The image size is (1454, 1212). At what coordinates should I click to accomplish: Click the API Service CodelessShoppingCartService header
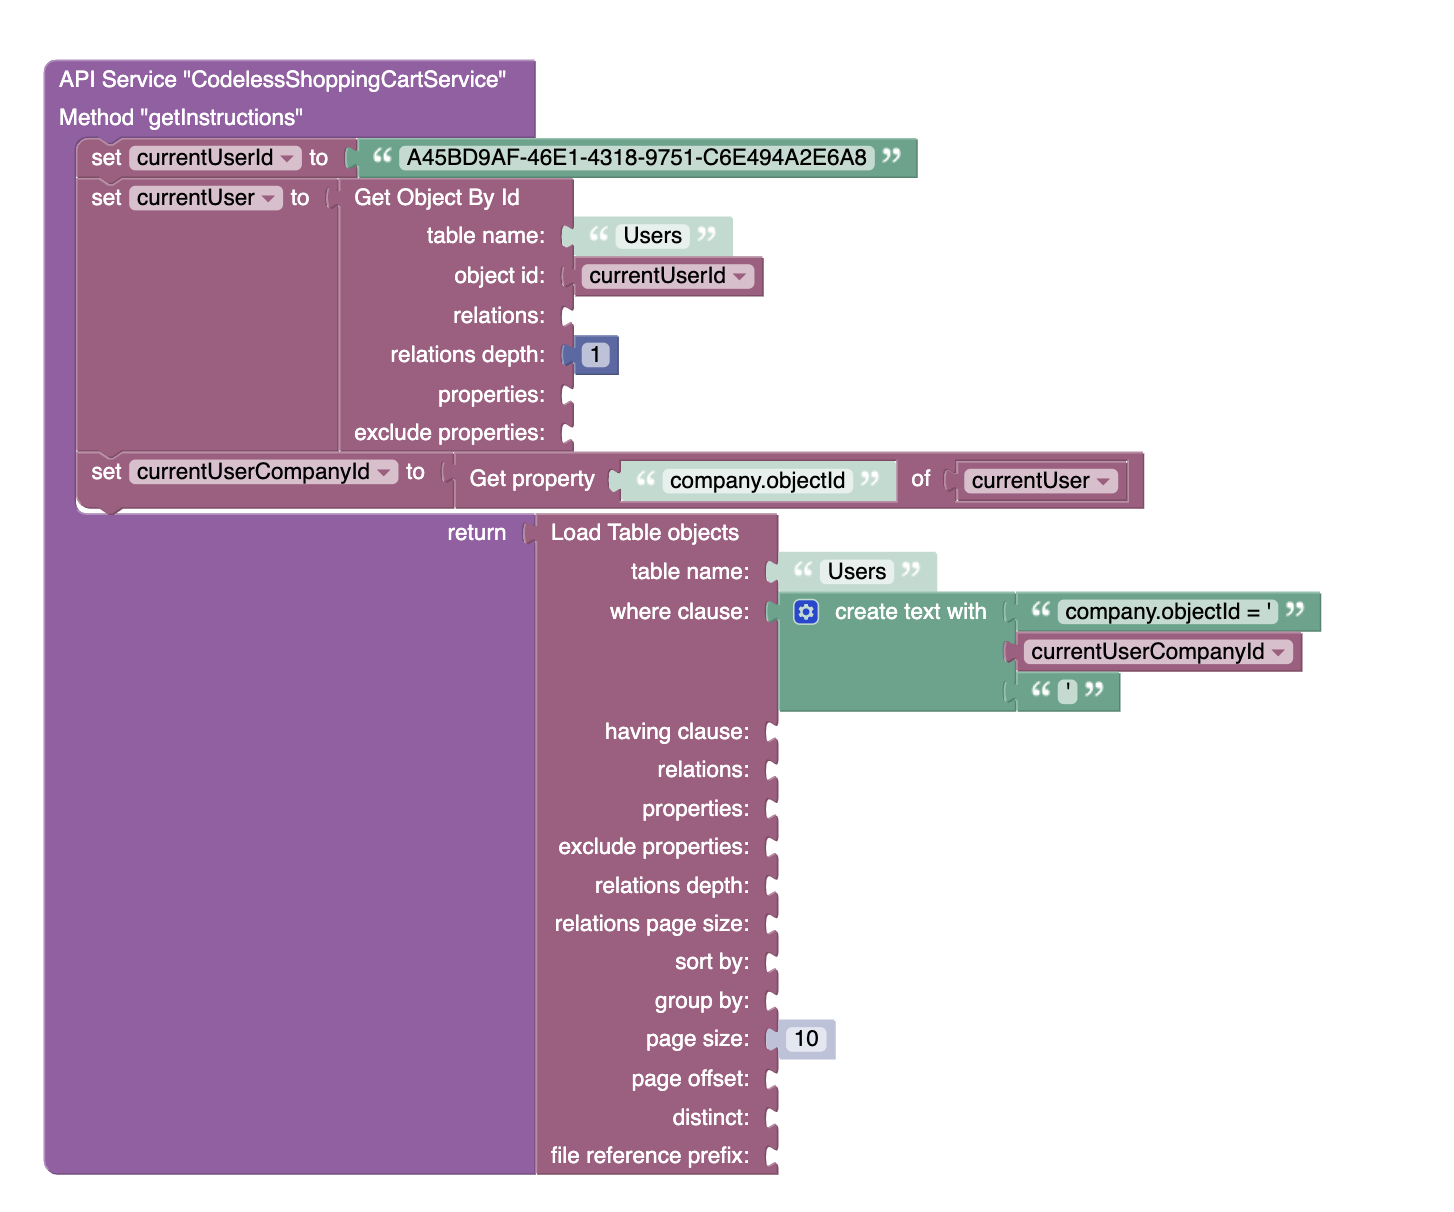point(283,79)
